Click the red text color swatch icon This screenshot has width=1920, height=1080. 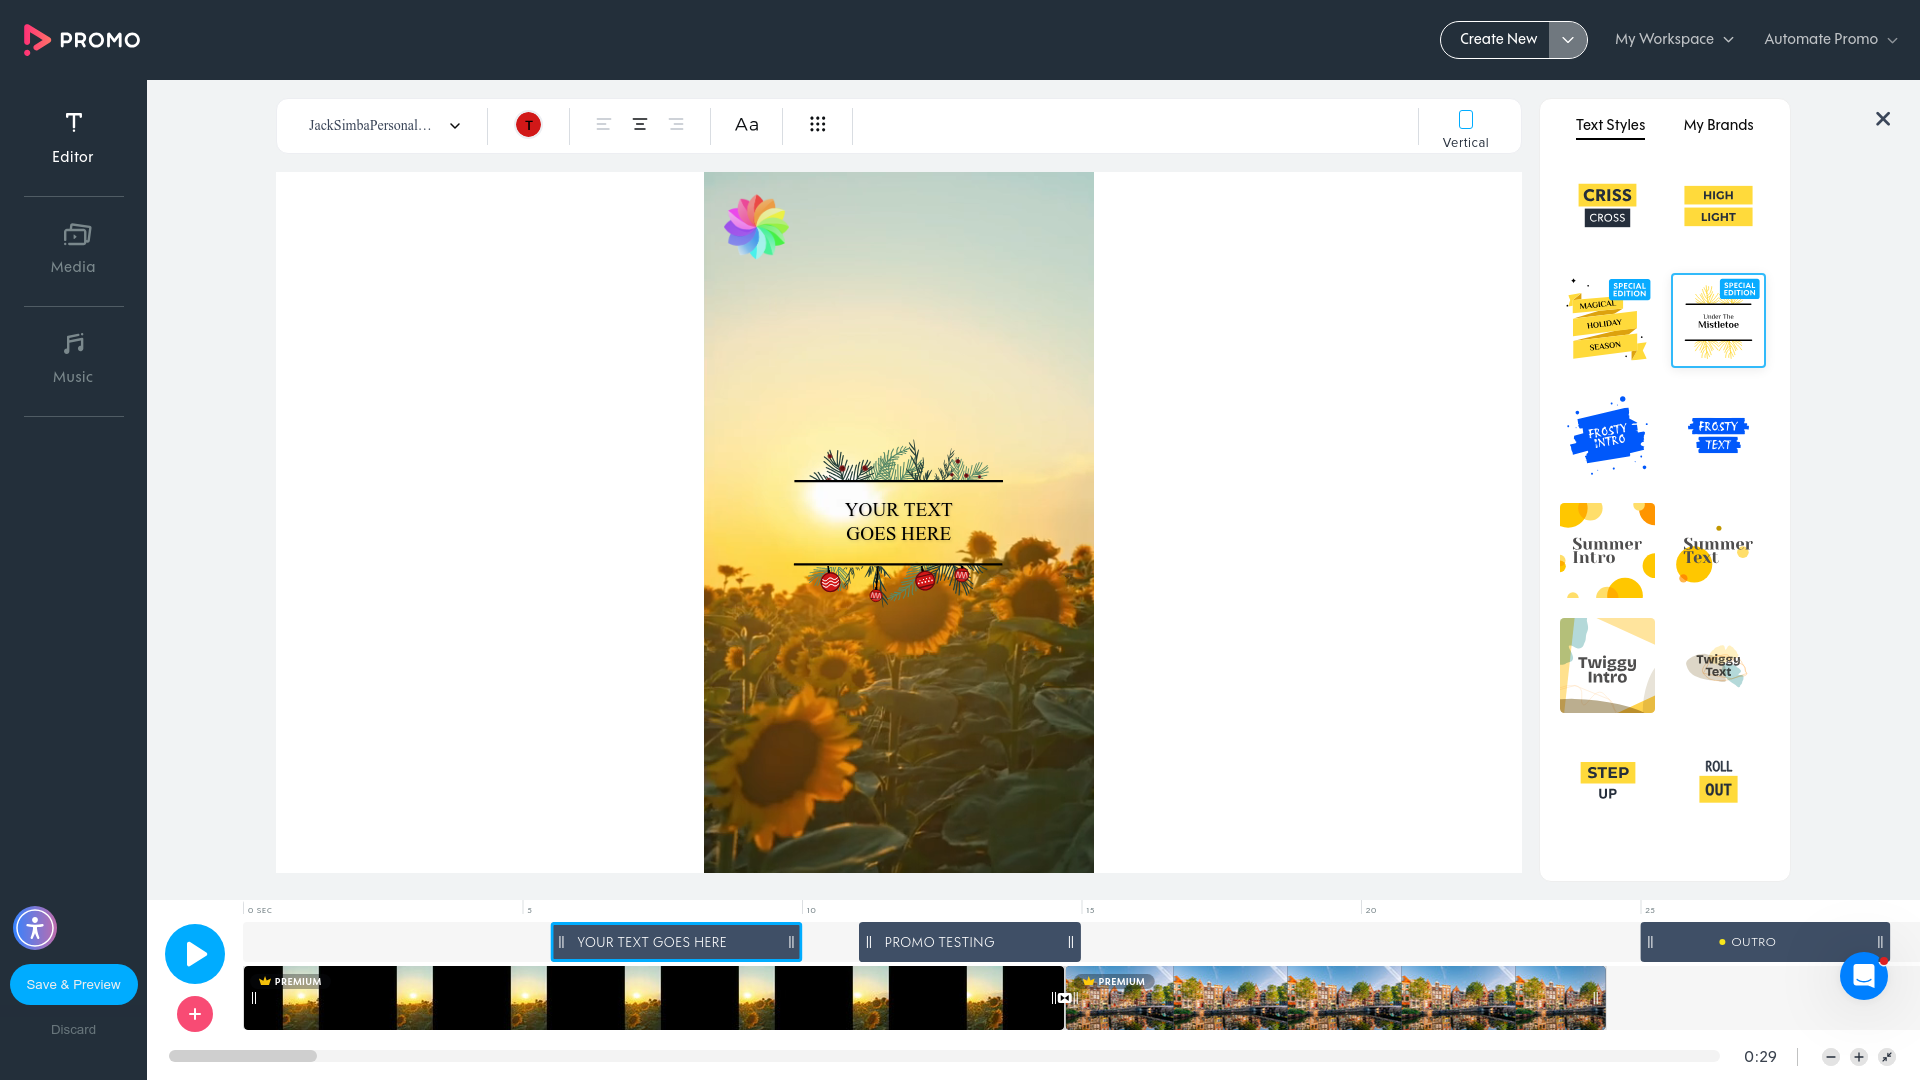tap(528, 125)
